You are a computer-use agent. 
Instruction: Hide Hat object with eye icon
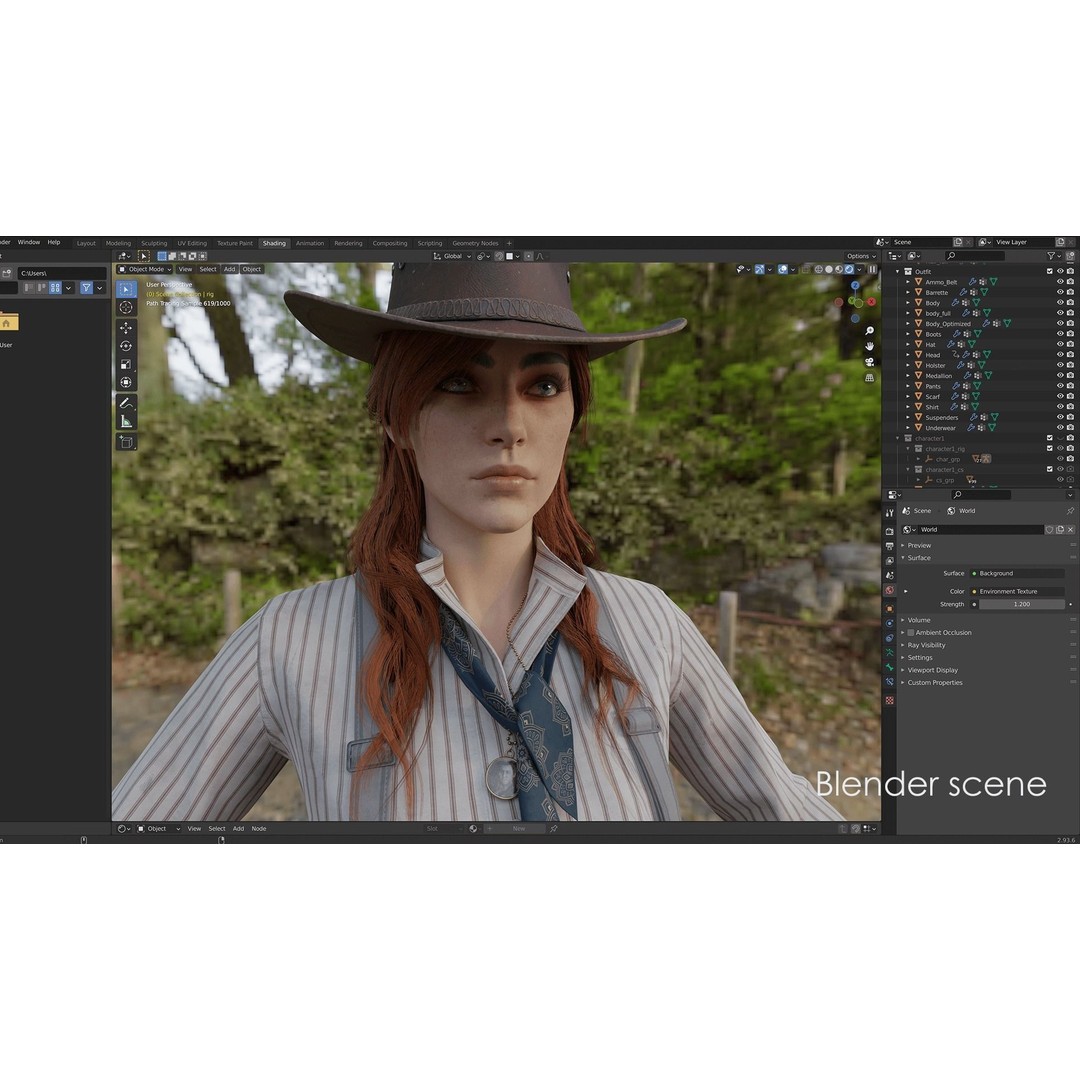tap(1060, 344)
